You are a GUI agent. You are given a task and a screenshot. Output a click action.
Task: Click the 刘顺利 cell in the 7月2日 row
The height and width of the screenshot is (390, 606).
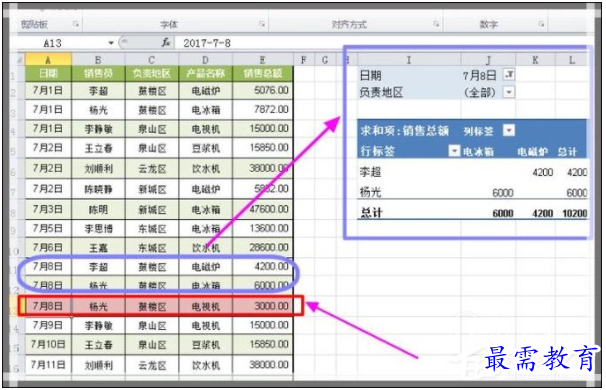[98, 169]
